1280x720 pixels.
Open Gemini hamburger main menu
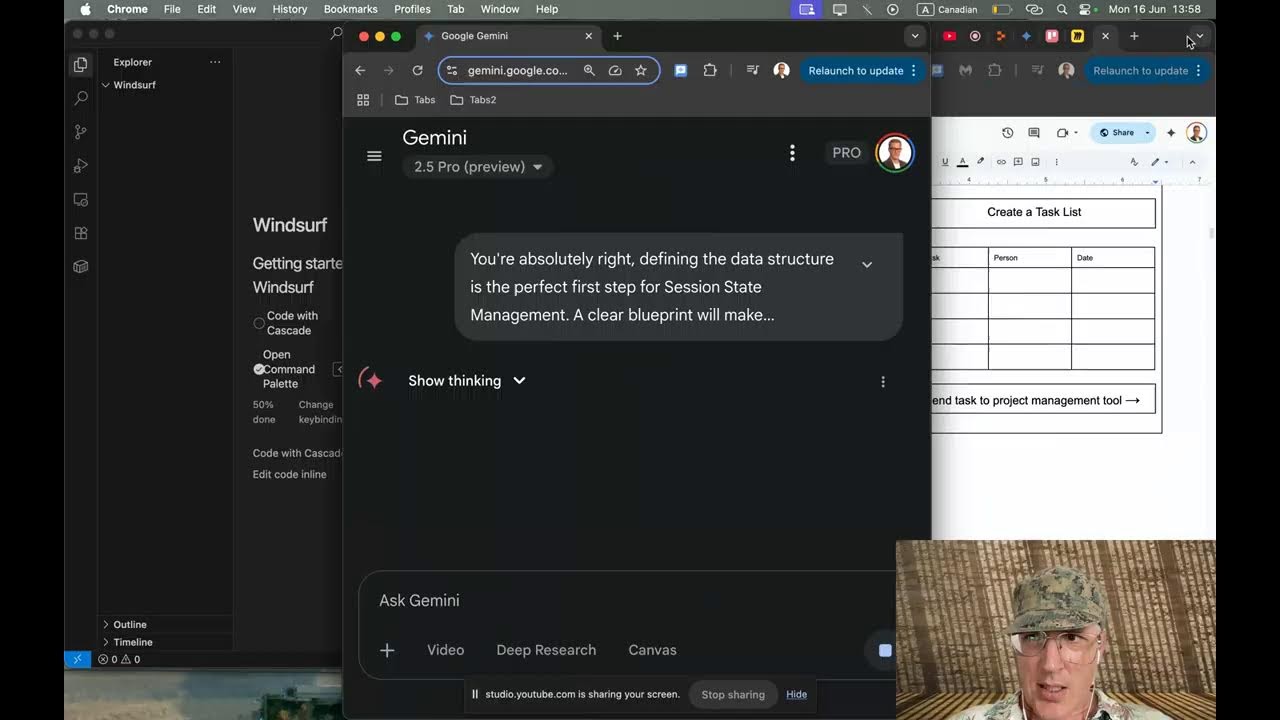pos(374,156)
